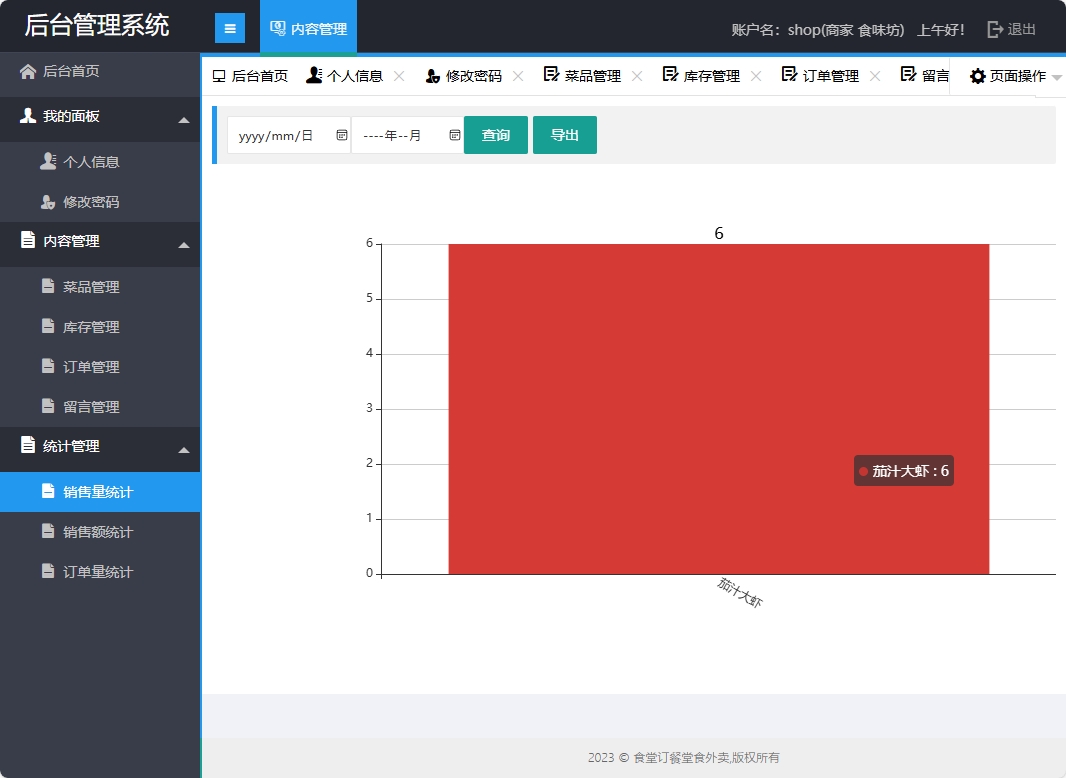Switch to the 后台首页 tab
Screen dimensions: 1066x778
tap(250, 76)
